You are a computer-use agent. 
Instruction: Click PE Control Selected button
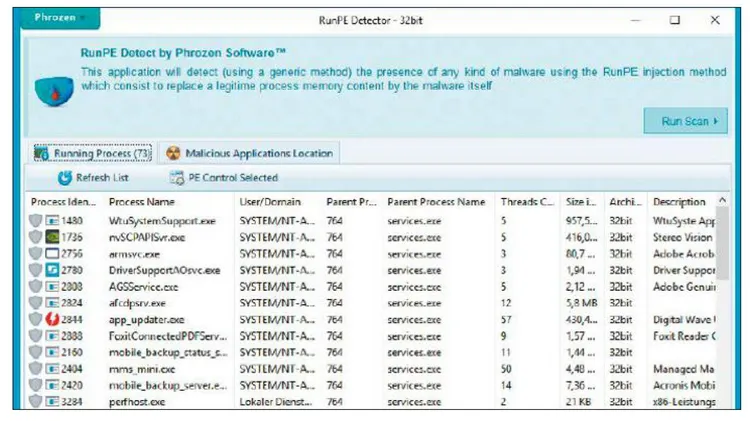click(x=224, y=178)
